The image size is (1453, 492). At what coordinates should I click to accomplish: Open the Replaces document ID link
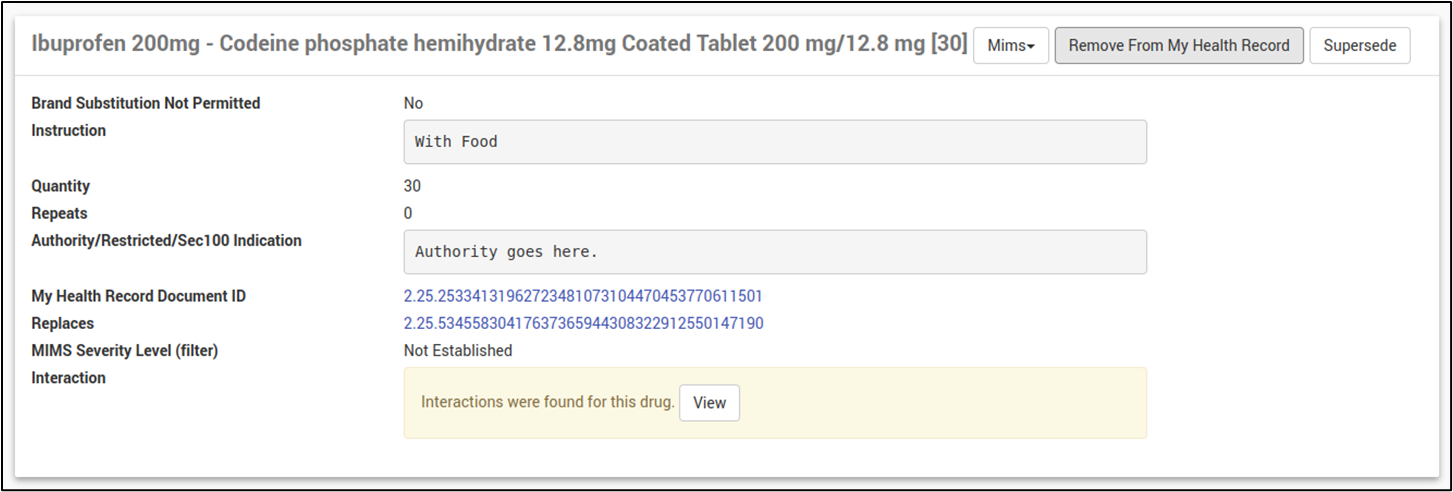coord(583,323)
